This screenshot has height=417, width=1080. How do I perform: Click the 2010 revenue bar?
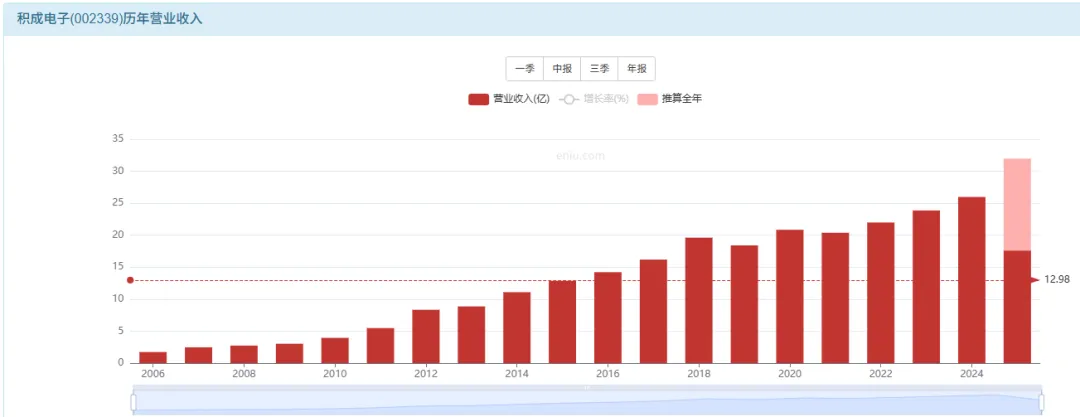[335, 350]
